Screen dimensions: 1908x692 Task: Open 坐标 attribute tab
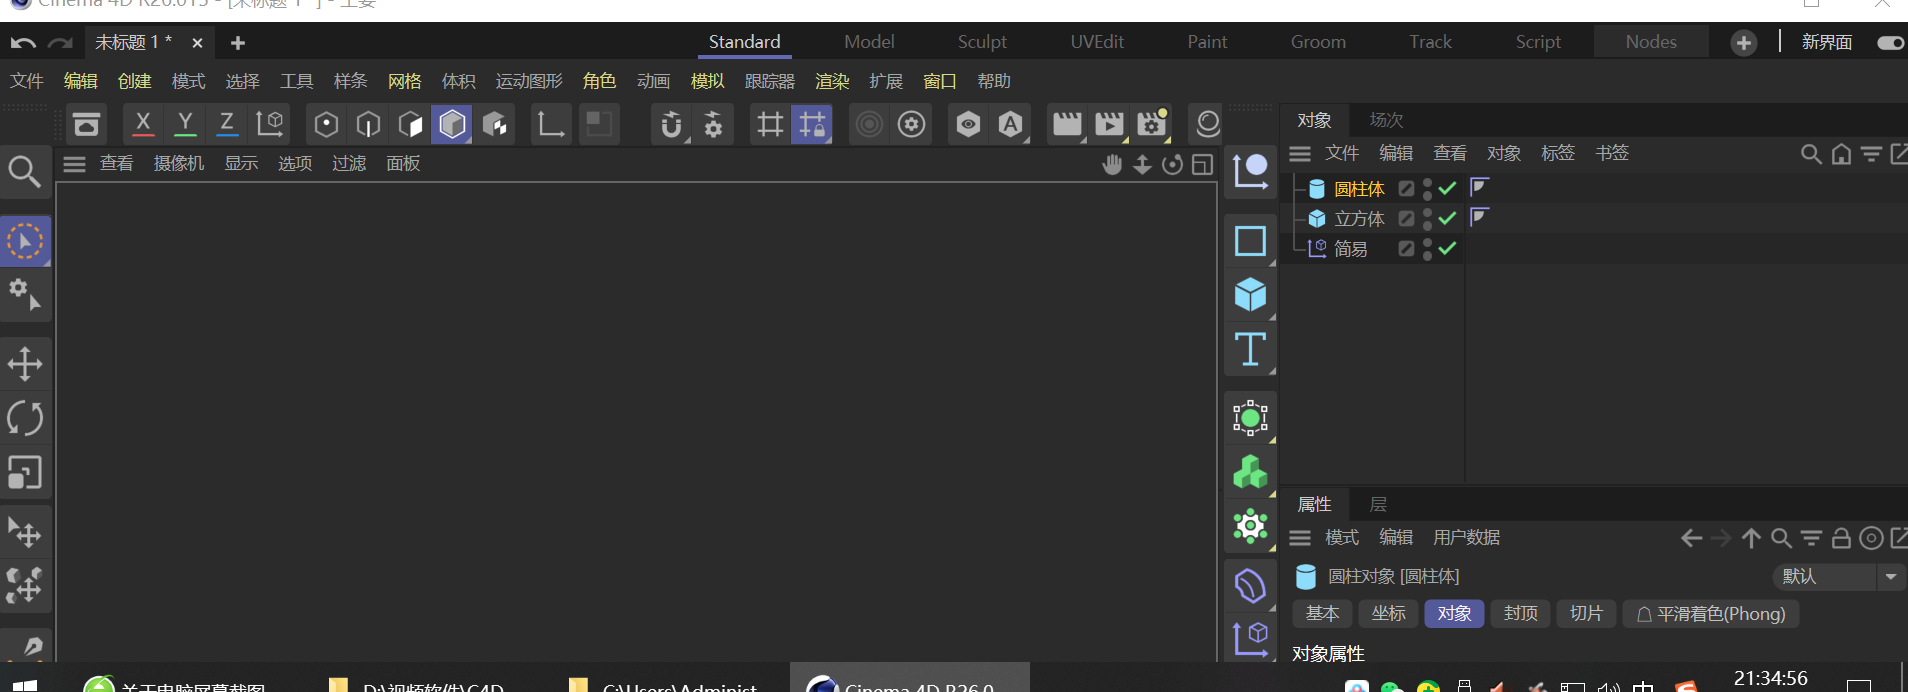click(1388, 614)
